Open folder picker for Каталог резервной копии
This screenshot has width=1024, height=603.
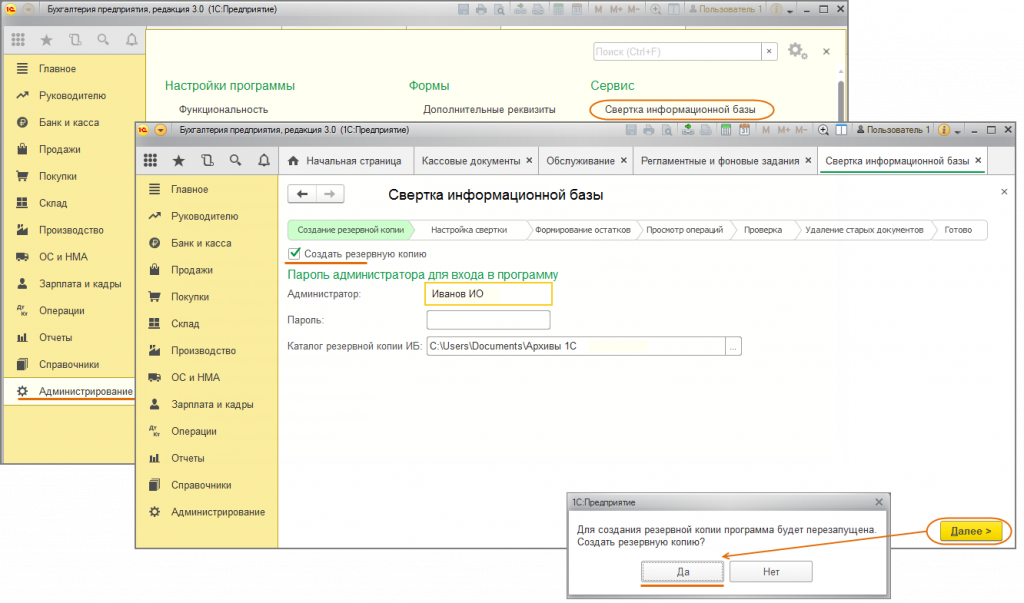(734, 347)
